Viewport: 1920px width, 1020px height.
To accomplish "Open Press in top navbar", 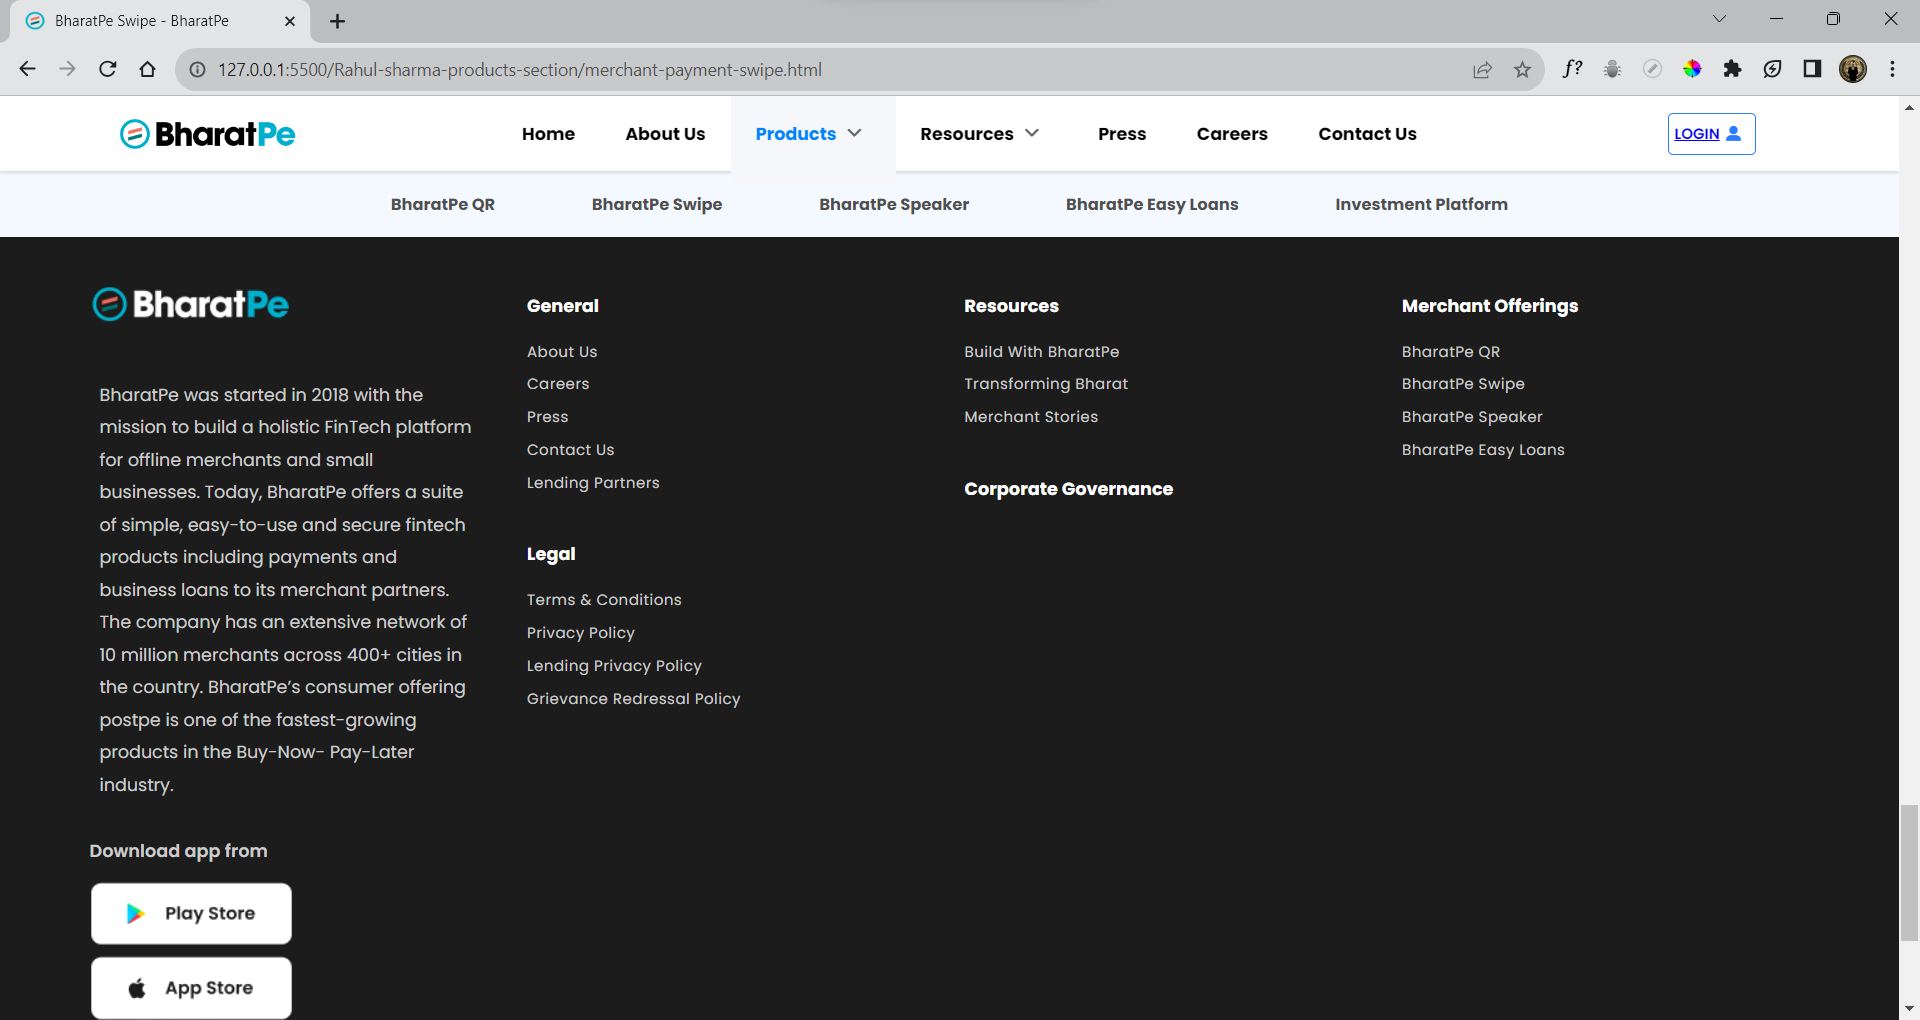I will tap(1122, 134).
